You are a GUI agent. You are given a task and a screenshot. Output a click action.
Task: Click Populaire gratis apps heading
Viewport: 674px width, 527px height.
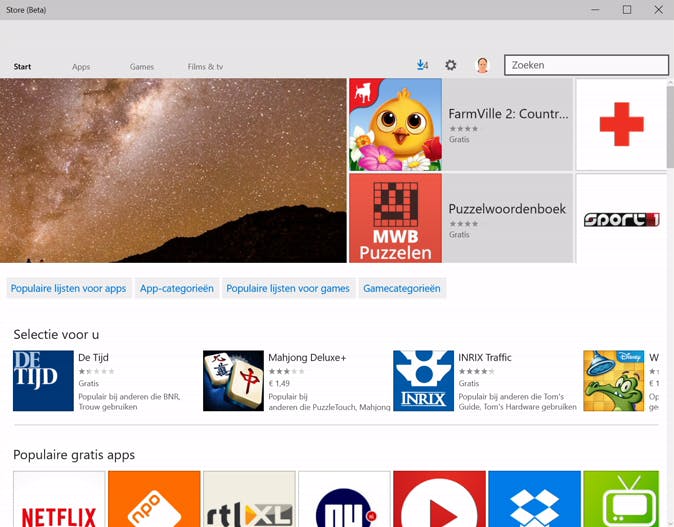pos(74,455)
